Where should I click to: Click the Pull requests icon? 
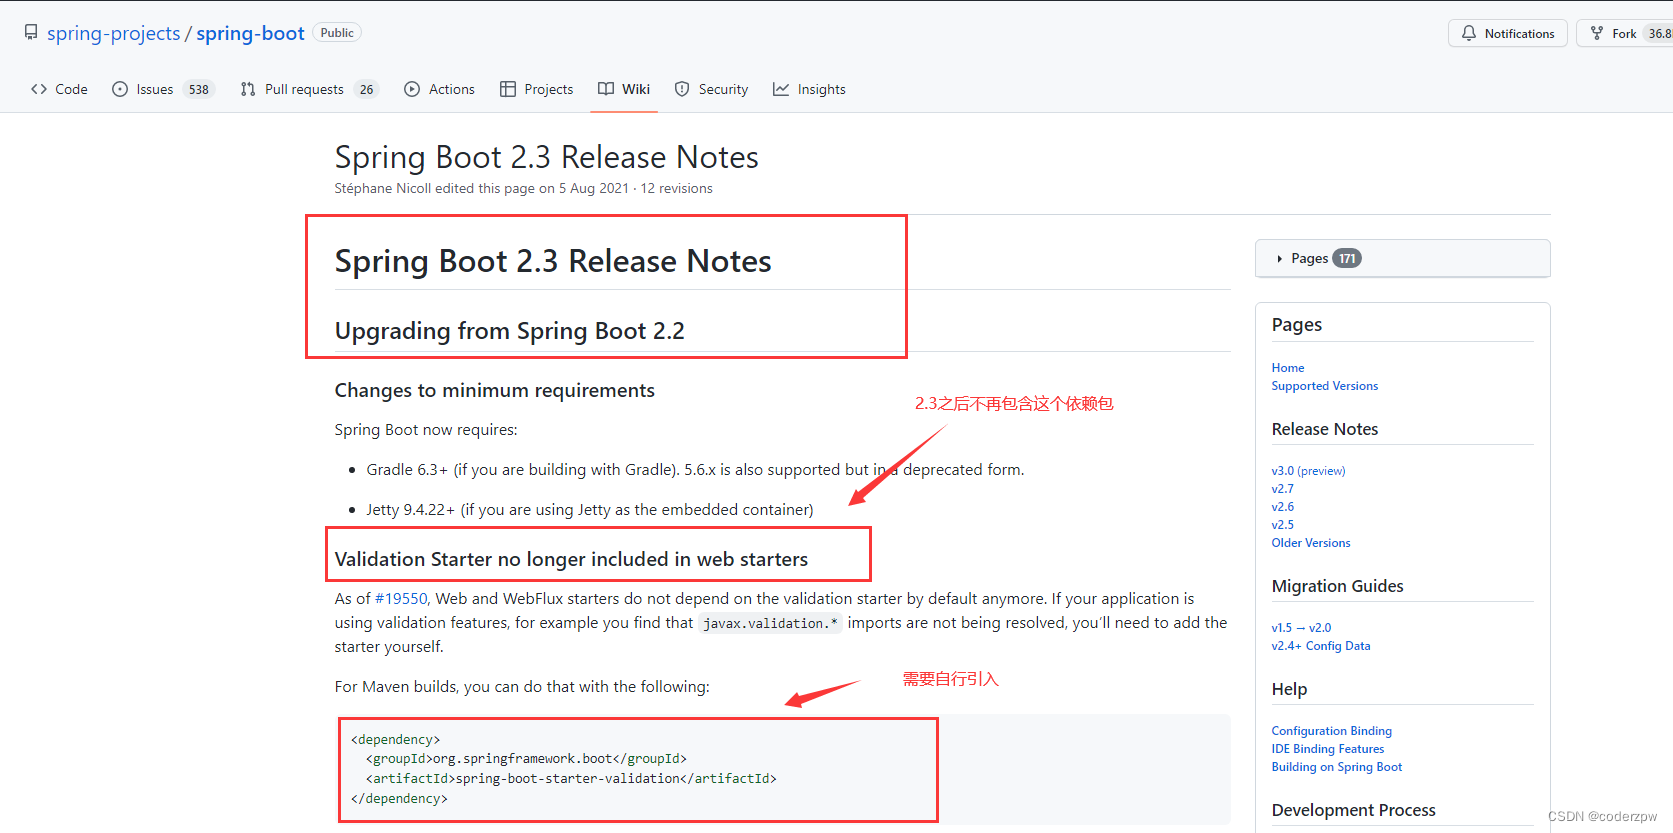(x=248, y=89)
